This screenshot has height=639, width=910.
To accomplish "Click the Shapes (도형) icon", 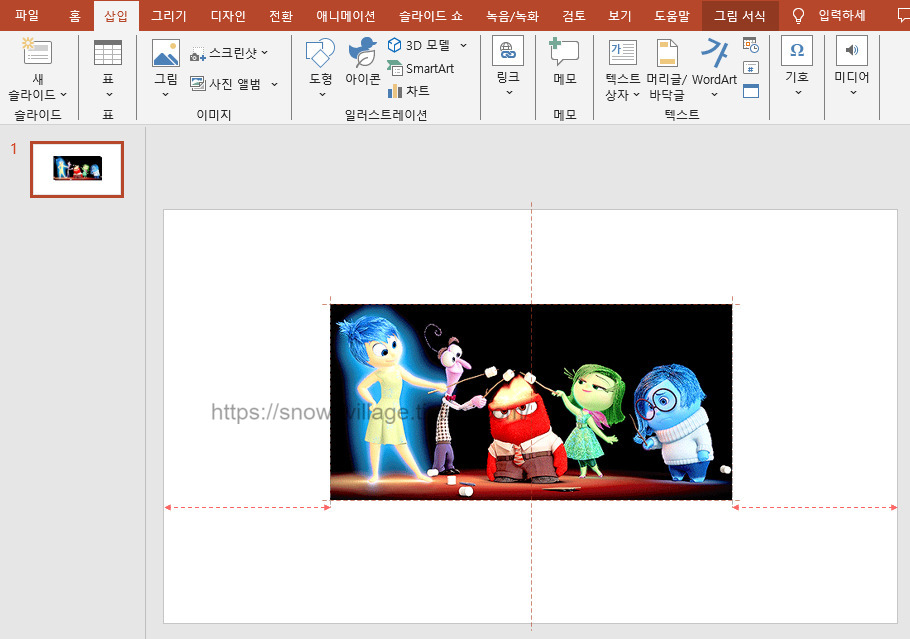I will (320, 53).
